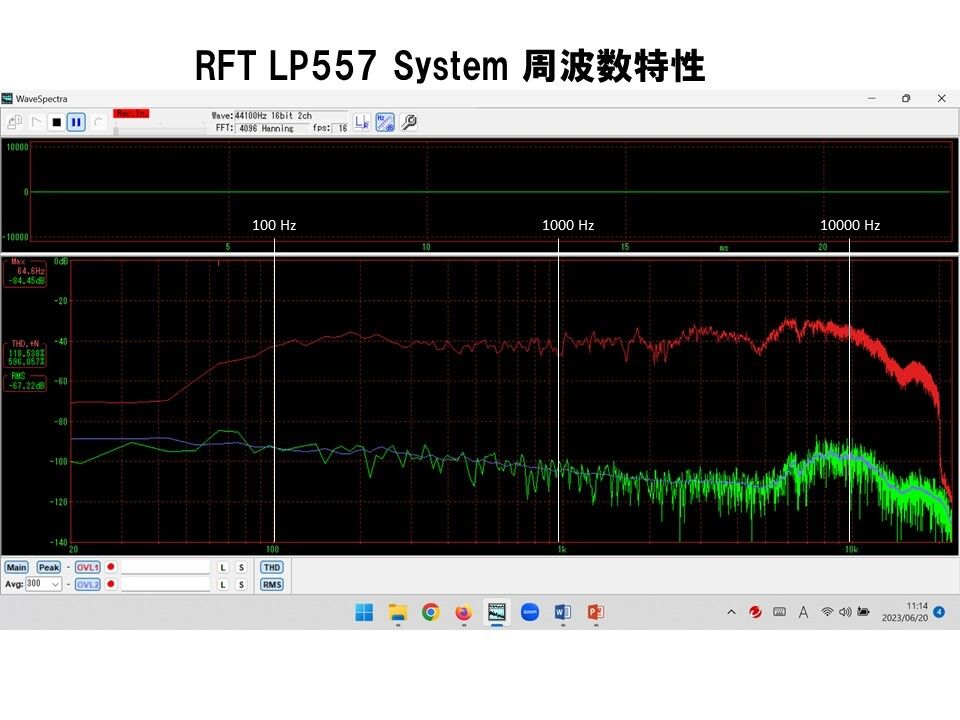Click the IME input mode A indicator
Image resolution: width=960 pixels, height=720 pixels.
pyautogui.click(x=803, y=612)
